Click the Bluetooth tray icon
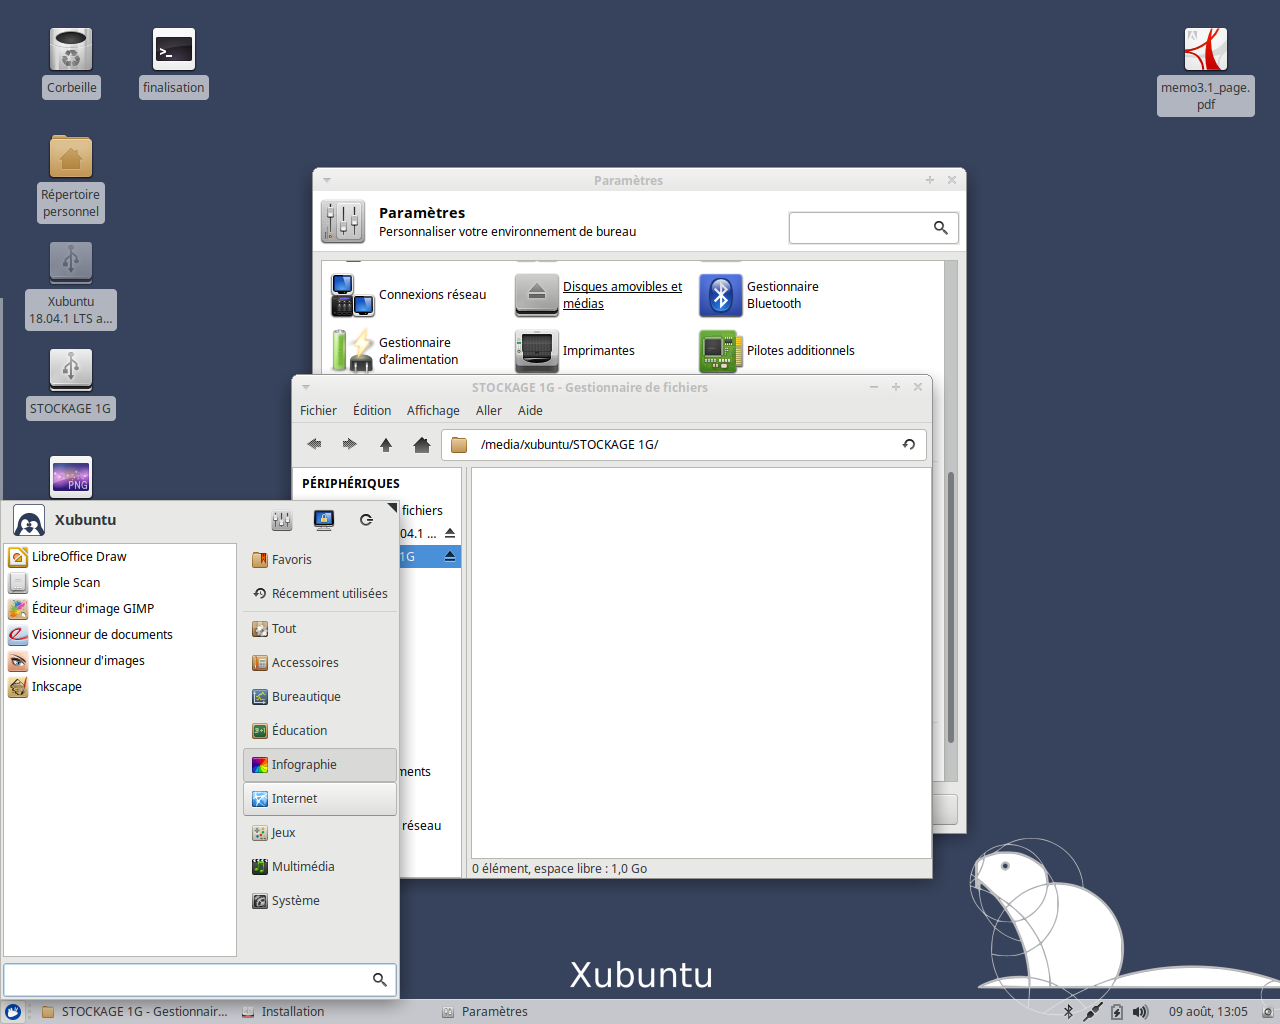Screen dimensions: 1280x1024 tap(1068, 1012)
